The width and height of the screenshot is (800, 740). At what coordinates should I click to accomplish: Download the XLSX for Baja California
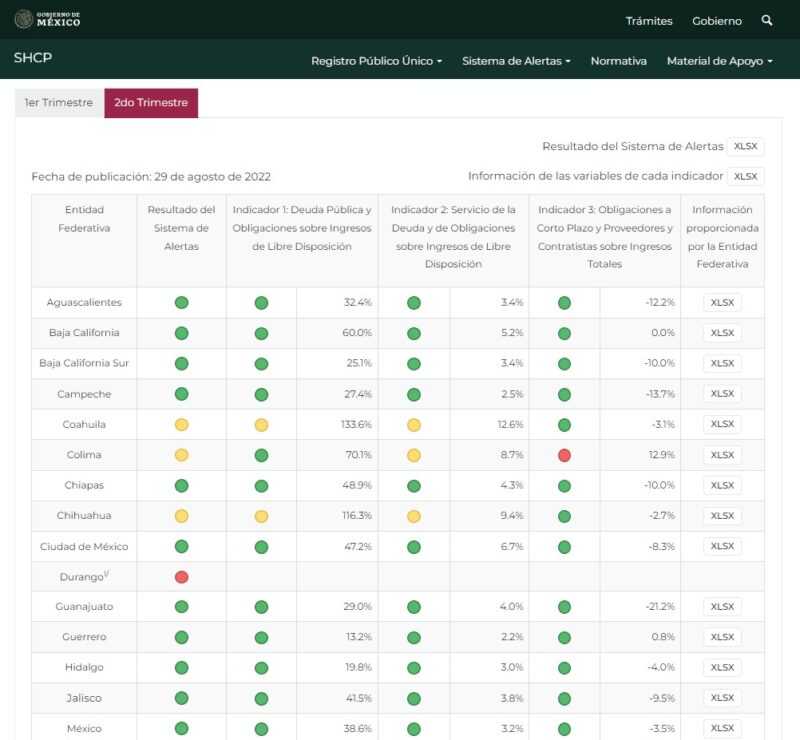(x=722, y=333)
